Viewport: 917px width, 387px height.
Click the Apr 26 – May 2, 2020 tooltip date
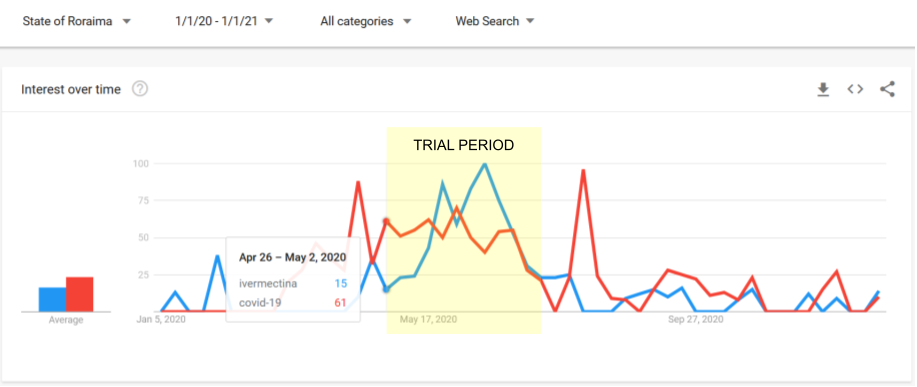[292, 257]
